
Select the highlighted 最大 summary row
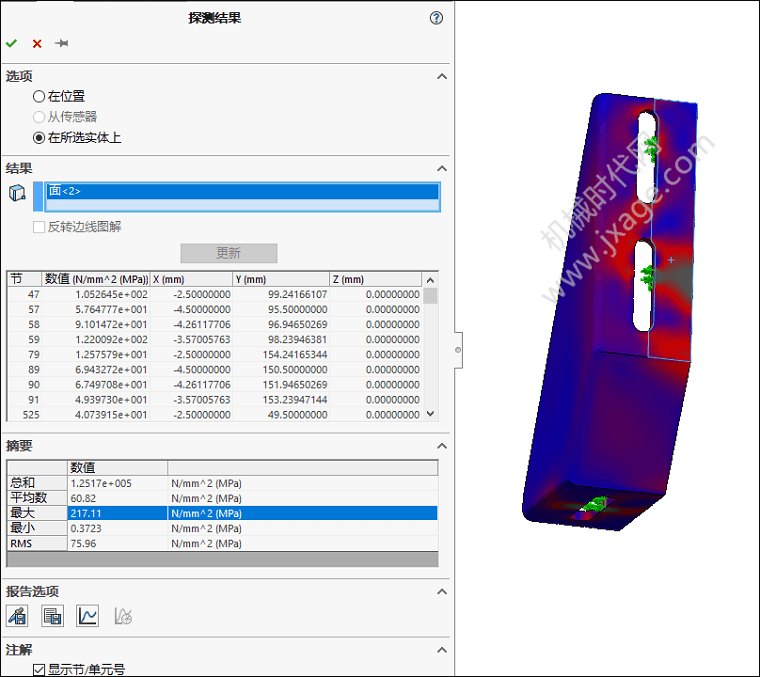222,513
